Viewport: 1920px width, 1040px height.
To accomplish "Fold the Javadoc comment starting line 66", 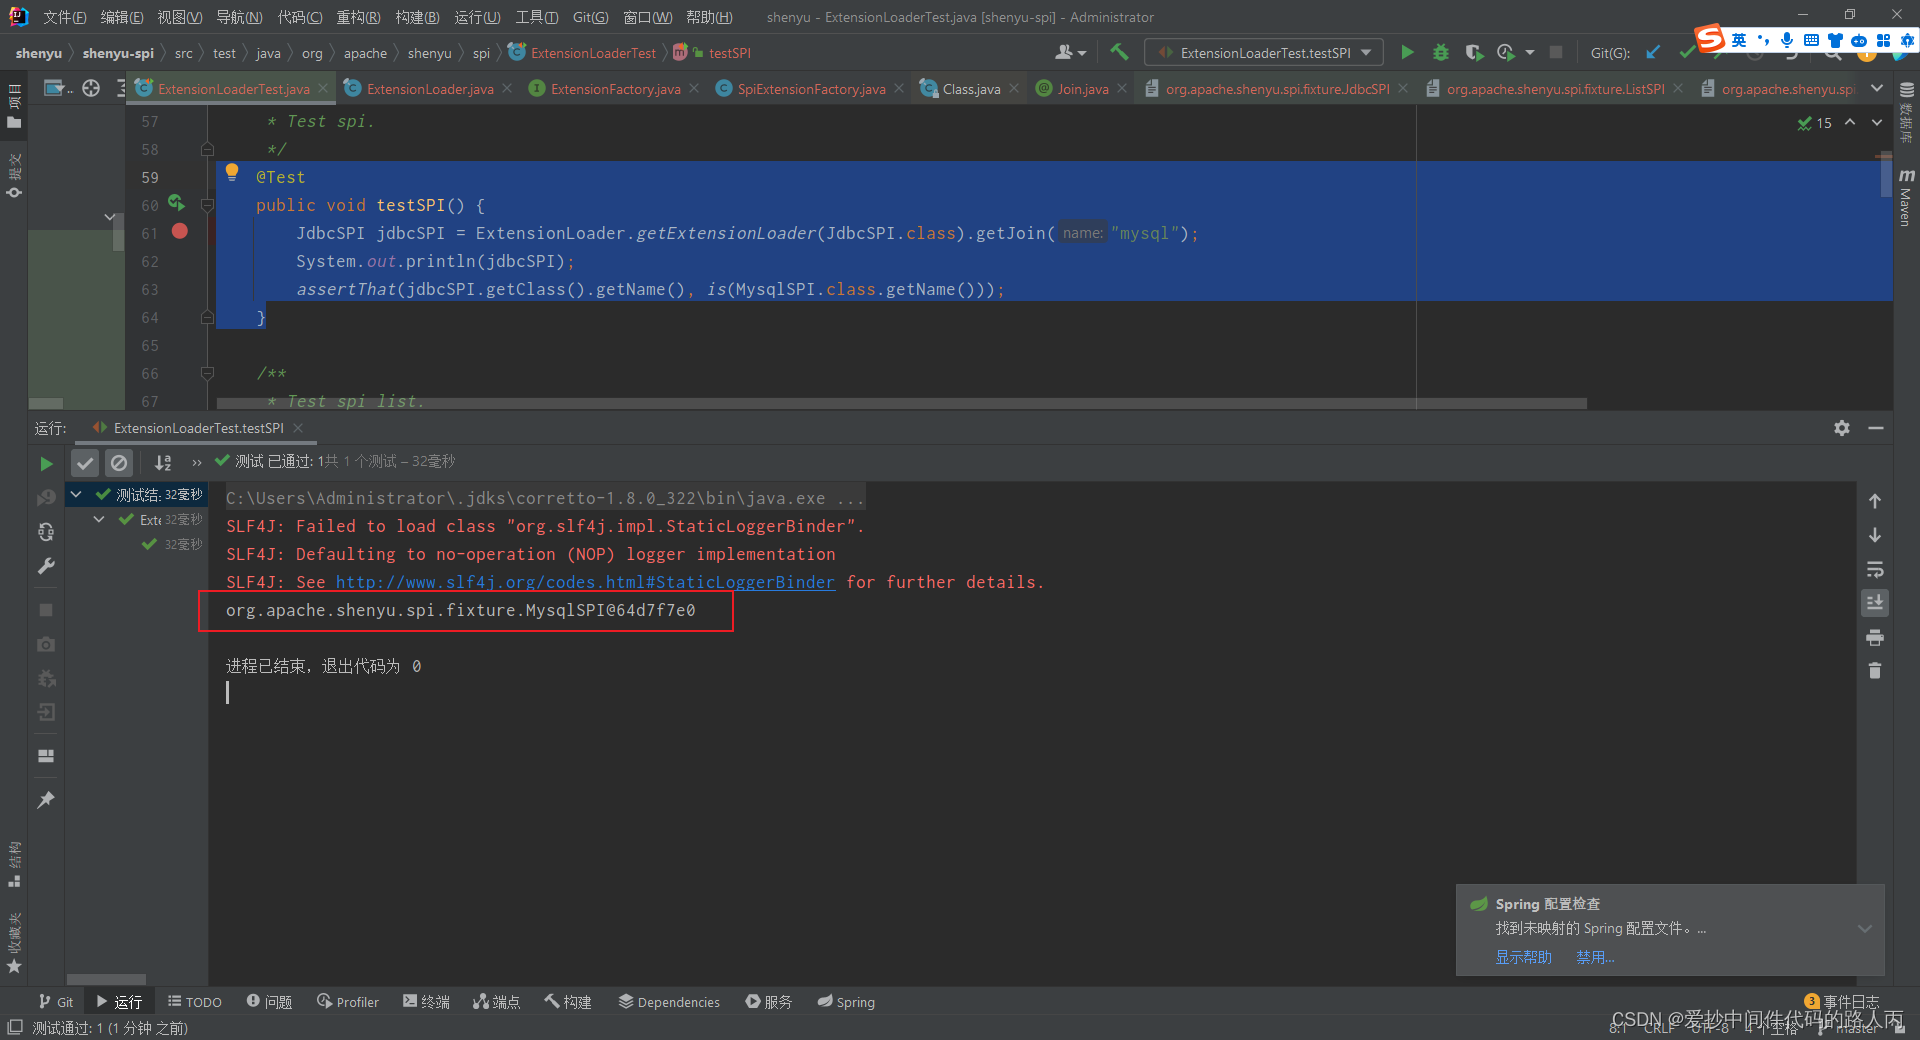I will pyautogui.click(x=207, y=373).
